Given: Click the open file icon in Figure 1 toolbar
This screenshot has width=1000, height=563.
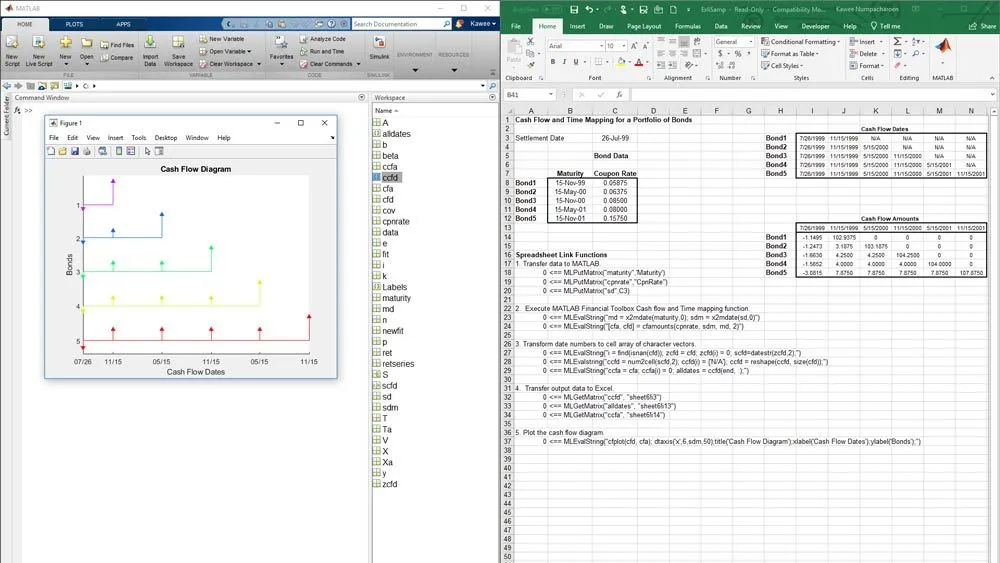Looking at the screenshot, I should click(62, 151).
